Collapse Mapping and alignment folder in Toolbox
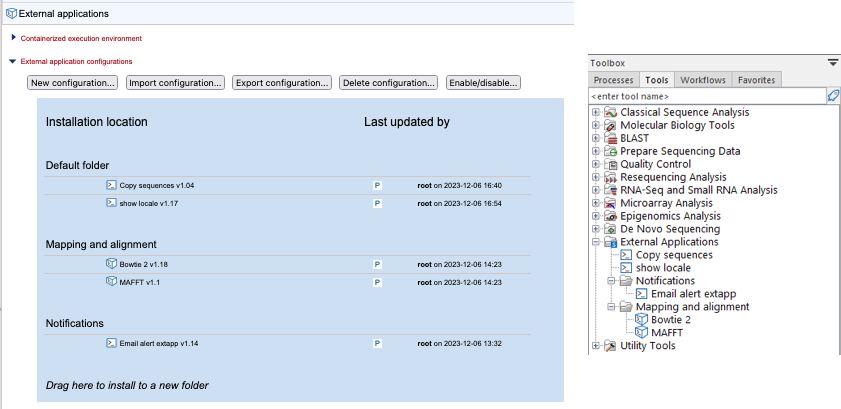This screenshot has width=841, height=409. (x=611, y=307)
